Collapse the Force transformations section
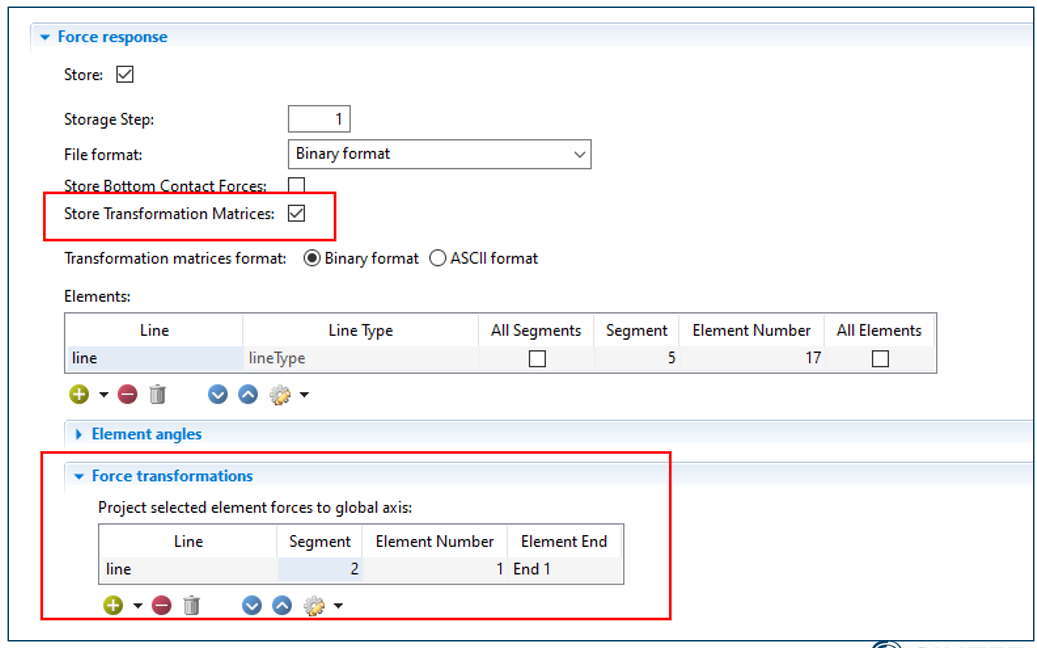The width and height of the screenshot is (1037, 648). (80, 476)
